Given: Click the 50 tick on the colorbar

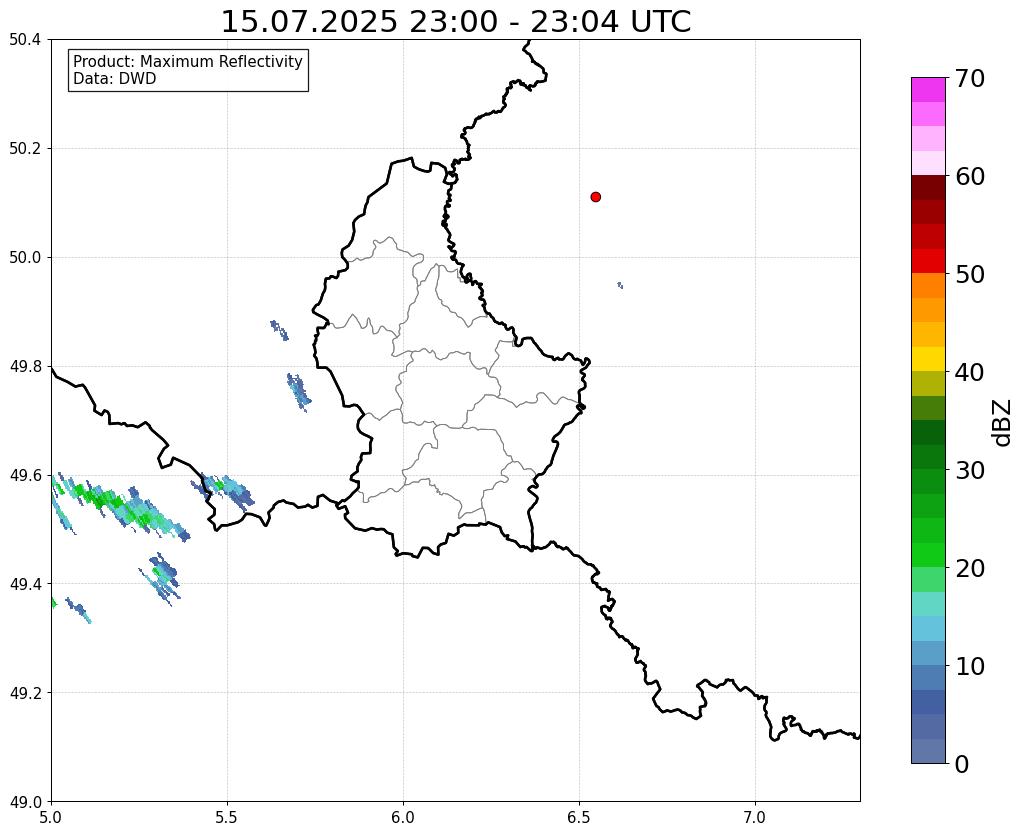Looking at the screenshot, I should 970,274.
